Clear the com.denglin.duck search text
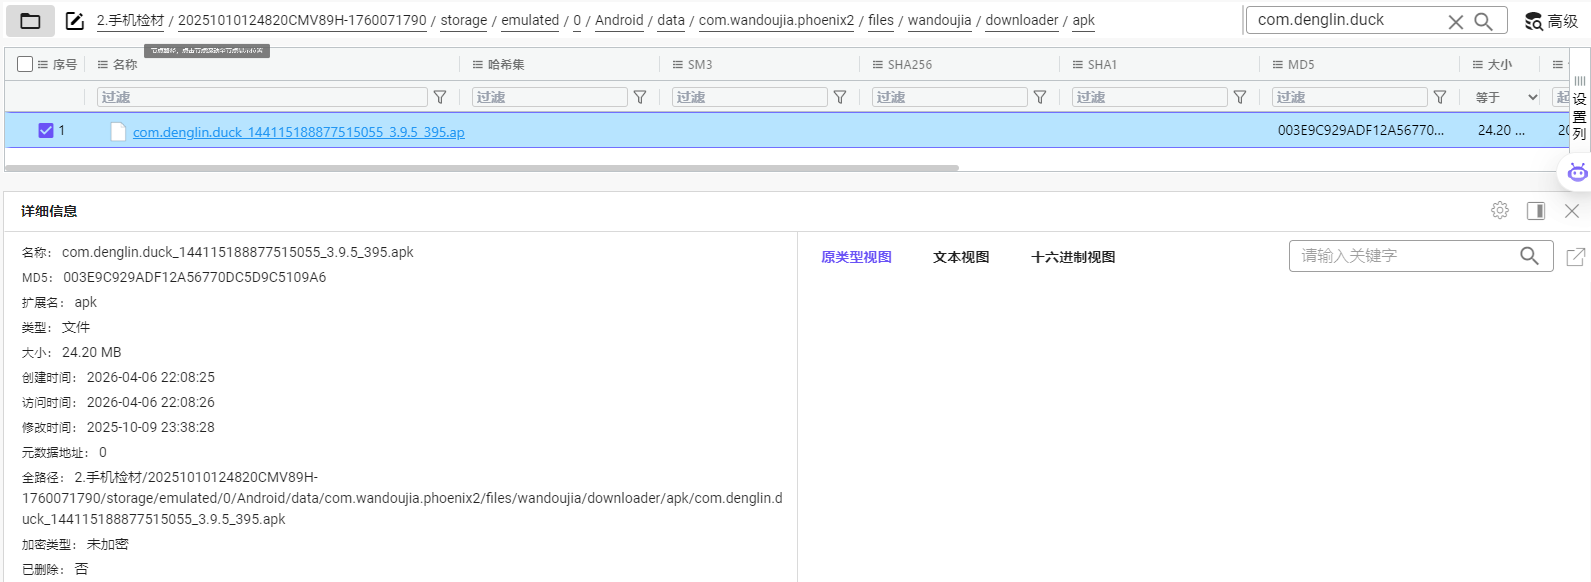This screenshot has height=582, width=1591. pyautogui.click(x=1456, y=22)
